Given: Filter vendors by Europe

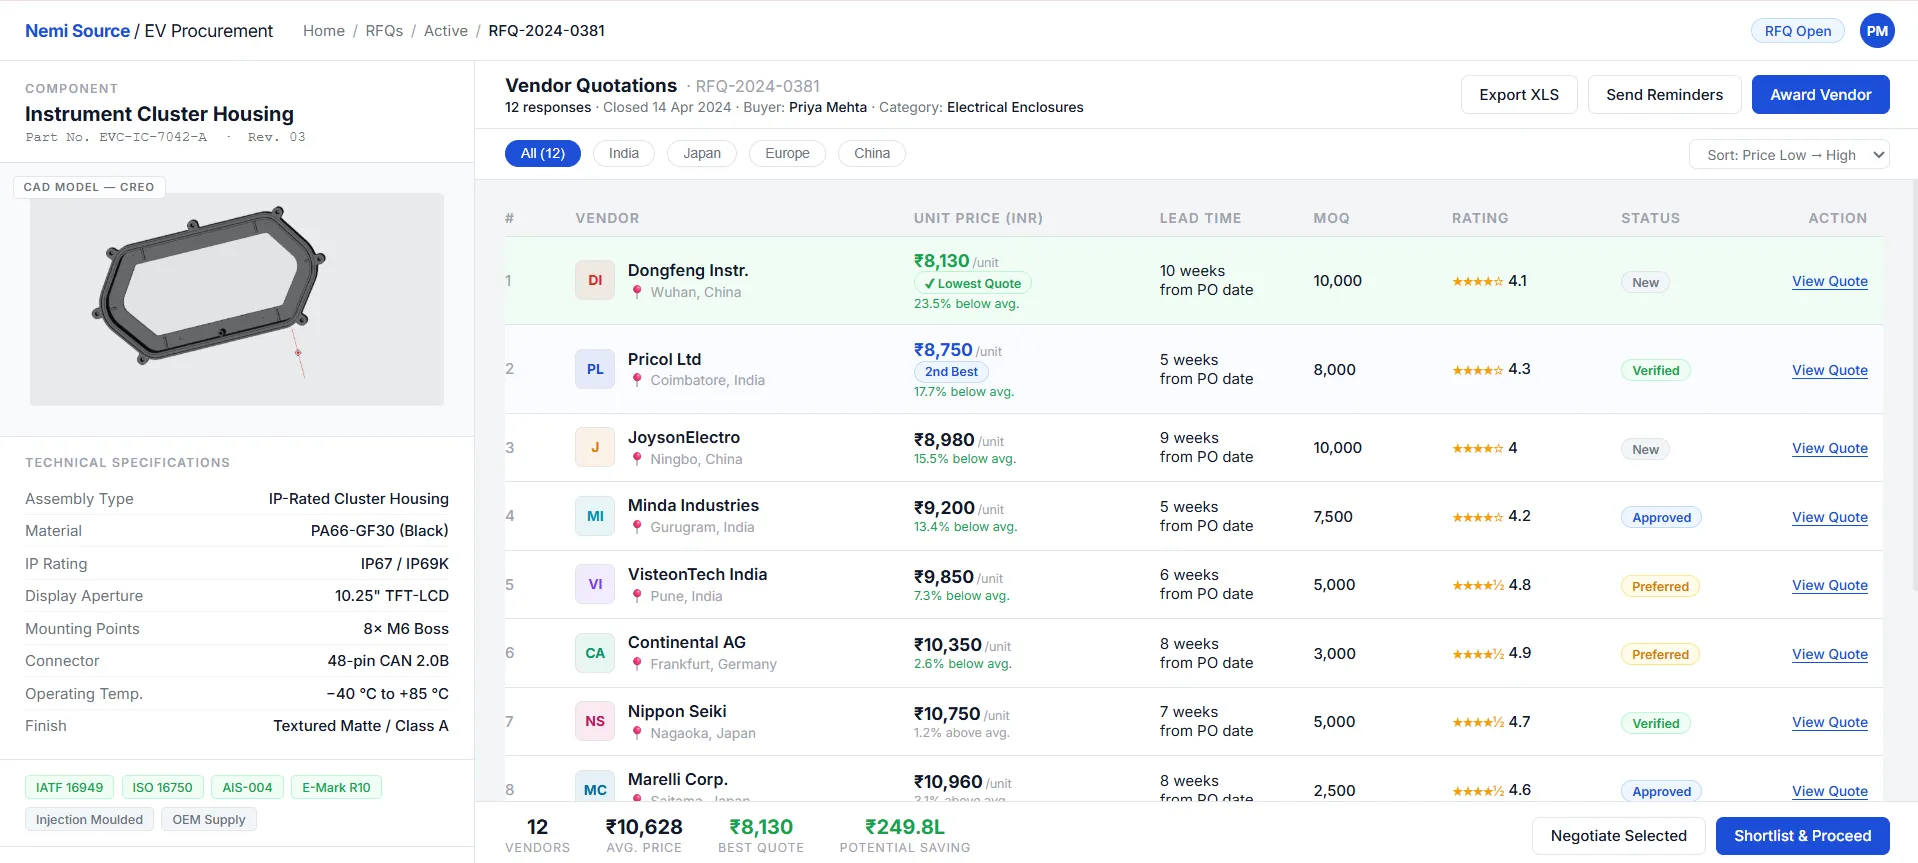Looking at the screenshot, I should pyautogui.click(x=787, y=153).
